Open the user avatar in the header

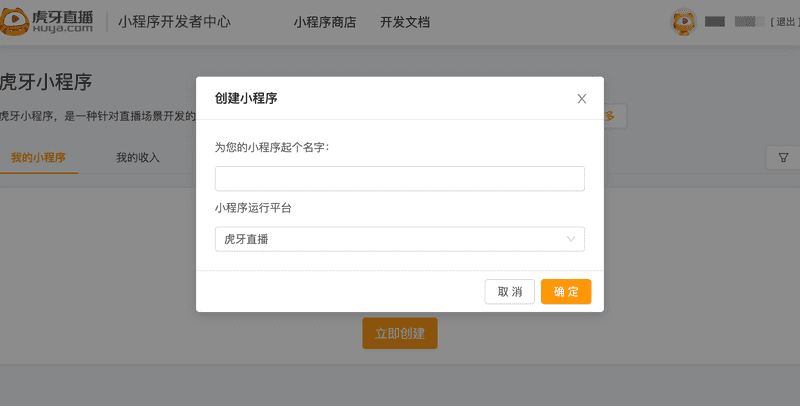[683, 22]
